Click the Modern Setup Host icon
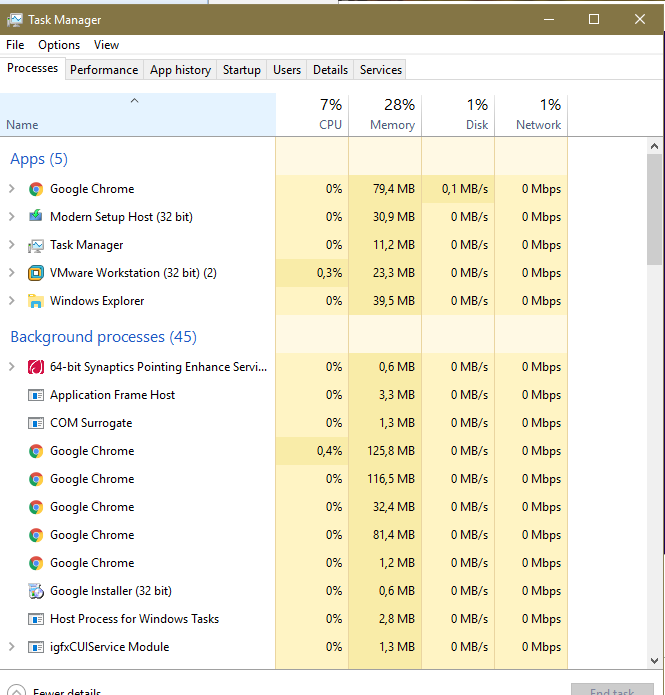Screen dimensions: 665x695 pyautogui.click(x=36, y=217)
